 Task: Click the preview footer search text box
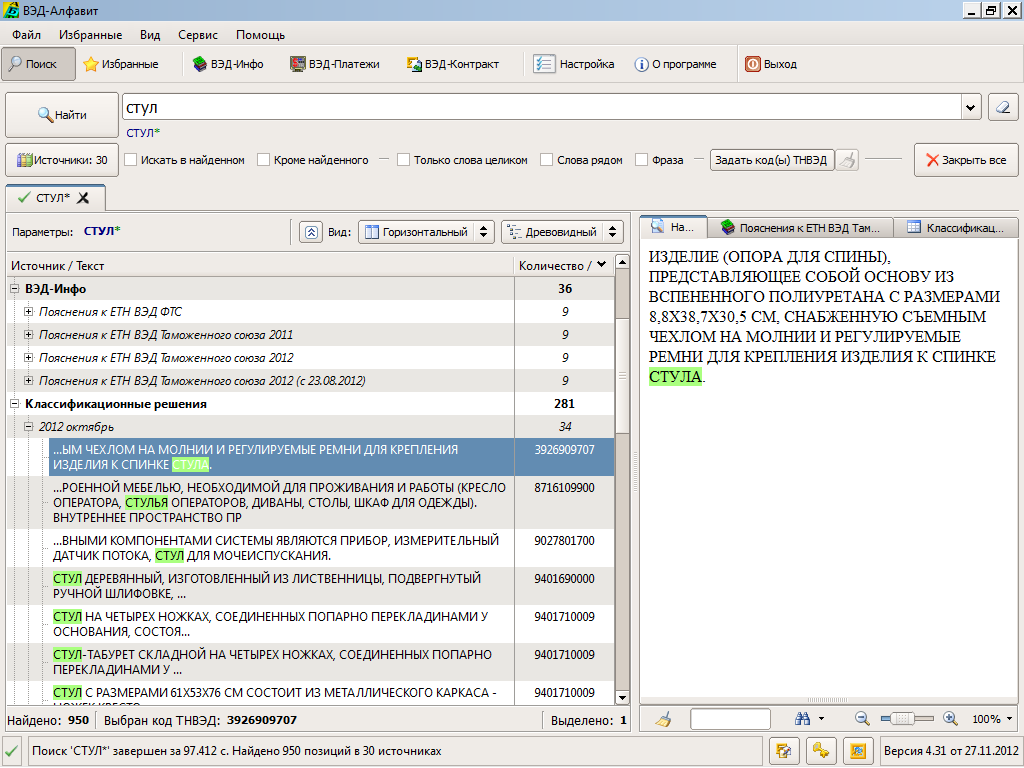tap(730, 719)
